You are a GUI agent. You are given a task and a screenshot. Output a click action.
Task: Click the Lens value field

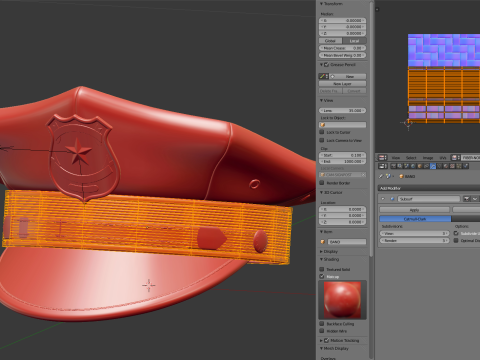tap(342, 110)
